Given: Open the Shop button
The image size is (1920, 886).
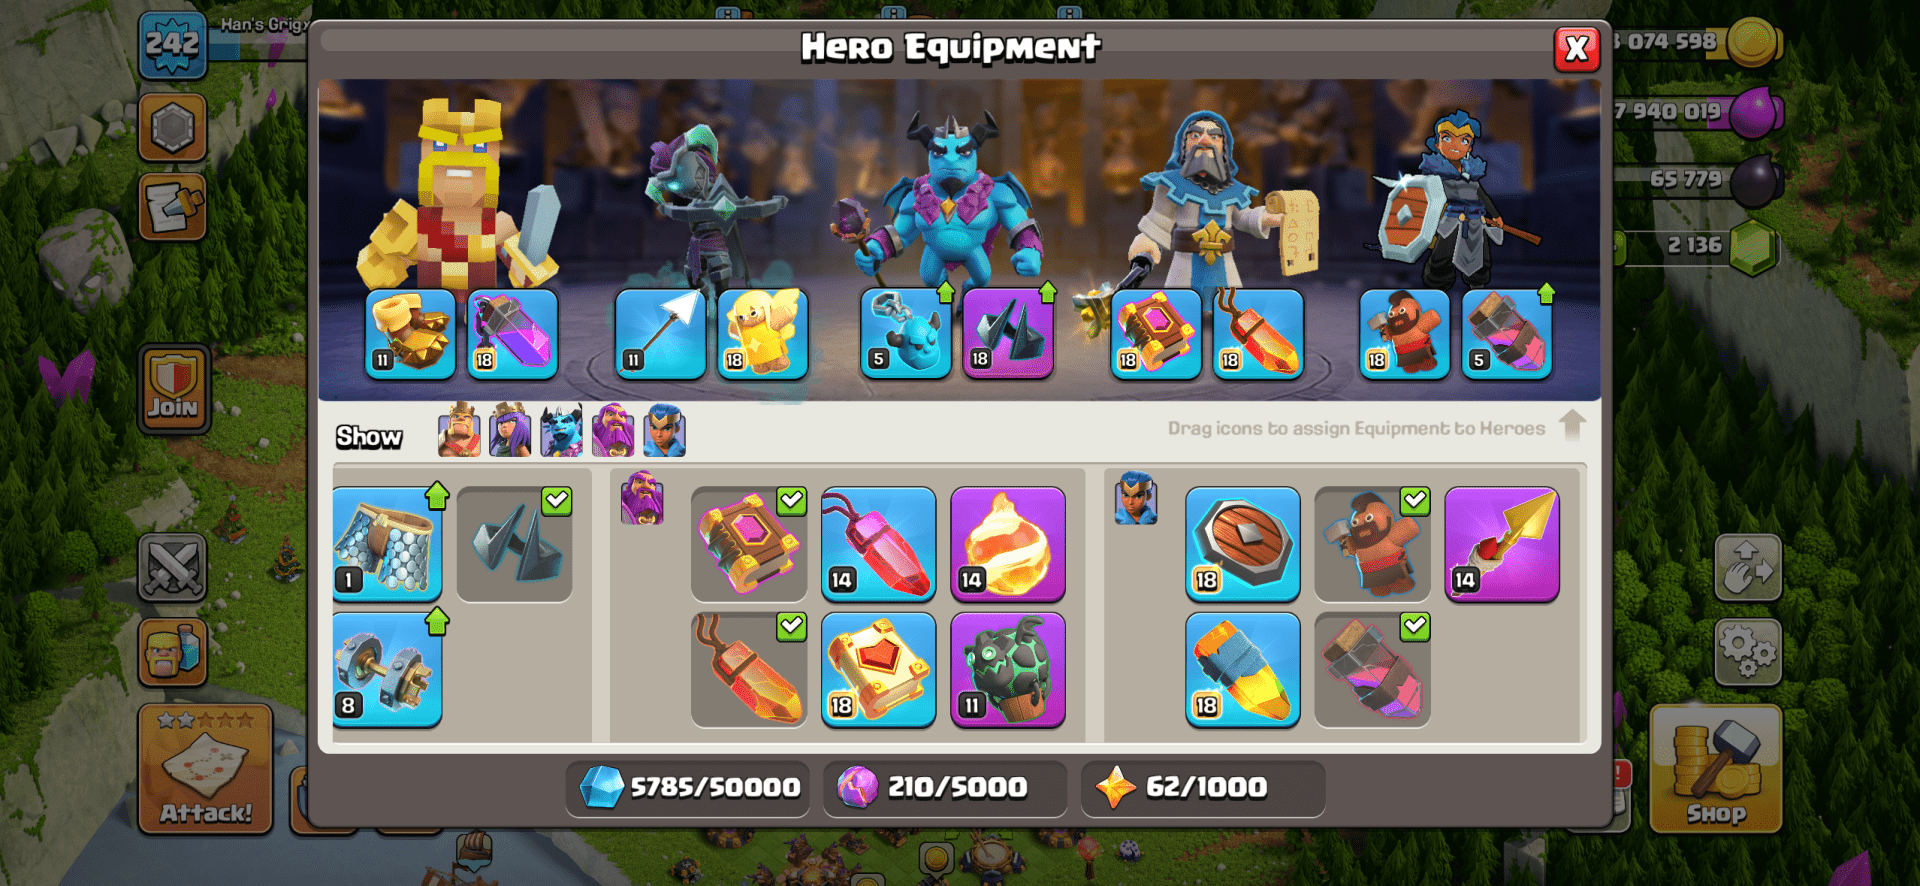Looking at the screenshot, I should tap(1716, 768).
